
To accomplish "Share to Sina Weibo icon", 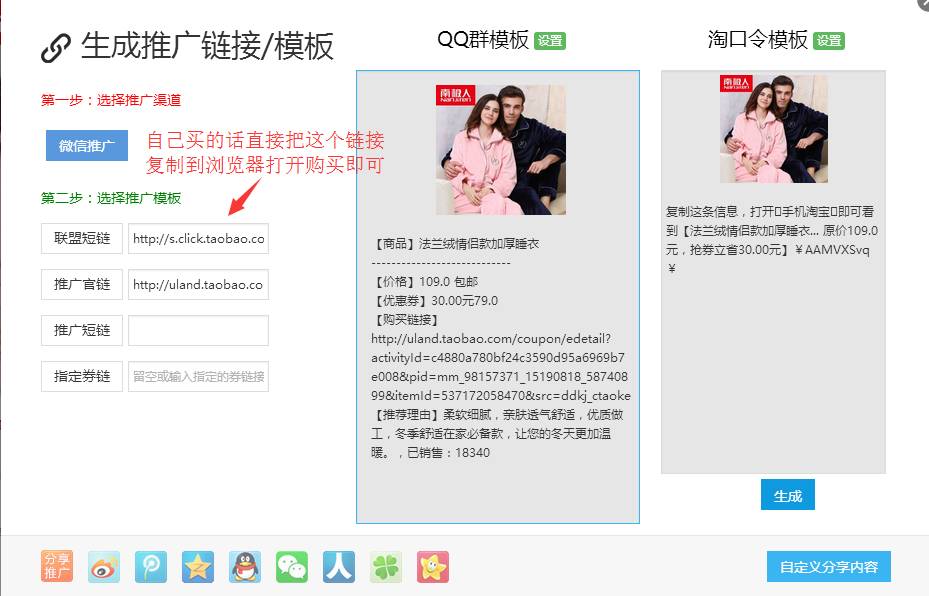I will tap(104, 567).
